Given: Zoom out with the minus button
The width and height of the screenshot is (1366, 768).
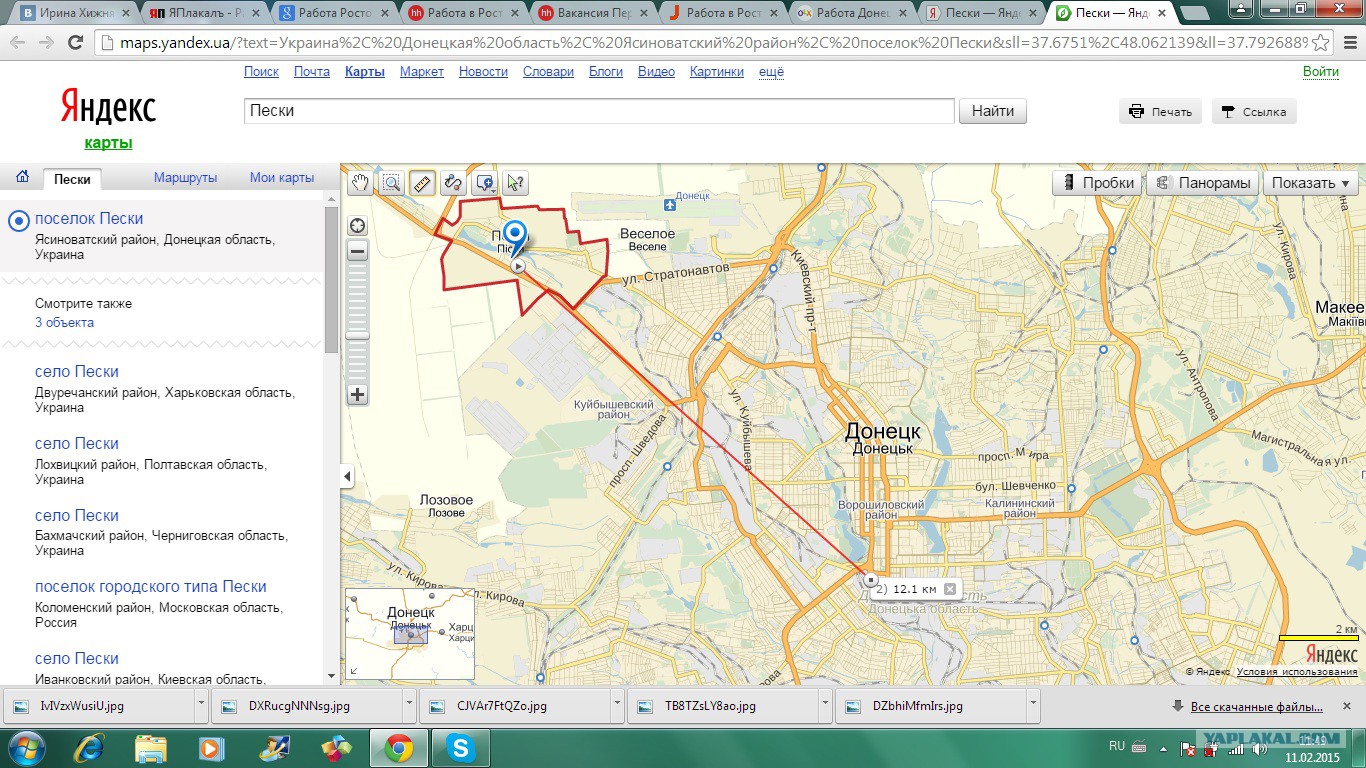Looking at the screenshot, I should 357,252.
